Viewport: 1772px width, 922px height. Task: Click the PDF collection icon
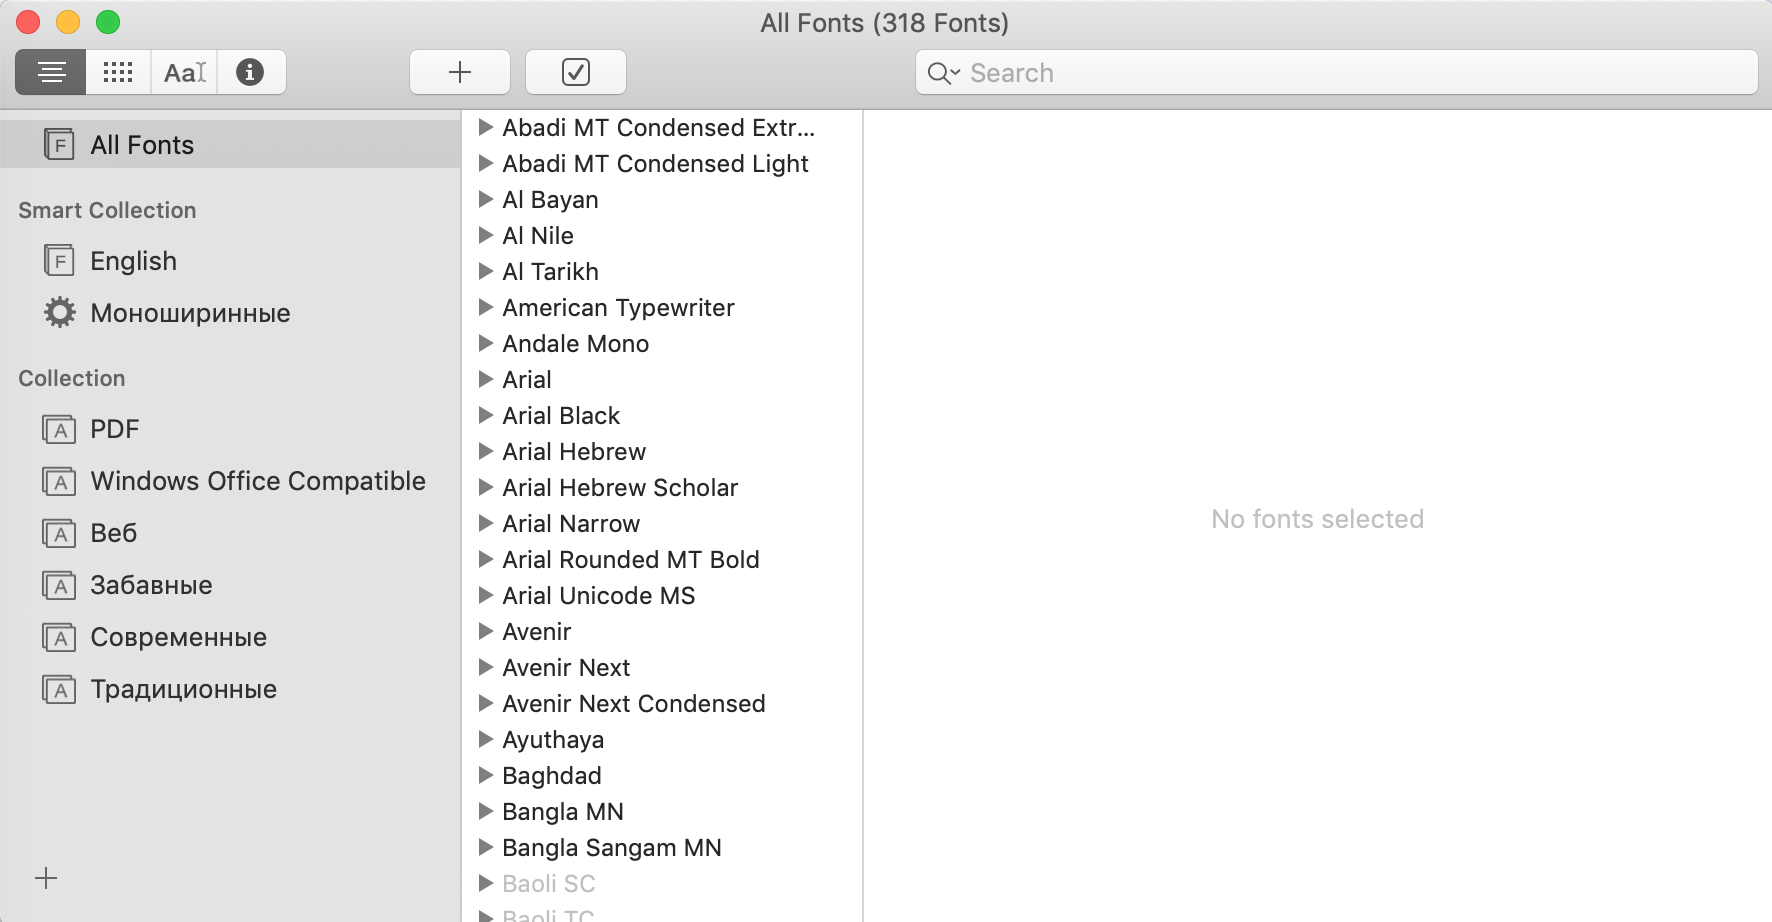tap(59, 429)
